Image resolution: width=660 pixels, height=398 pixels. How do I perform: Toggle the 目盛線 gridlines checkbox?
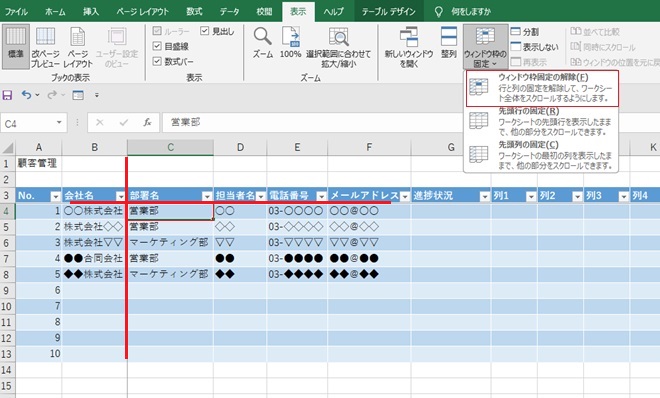click(157, 46)
